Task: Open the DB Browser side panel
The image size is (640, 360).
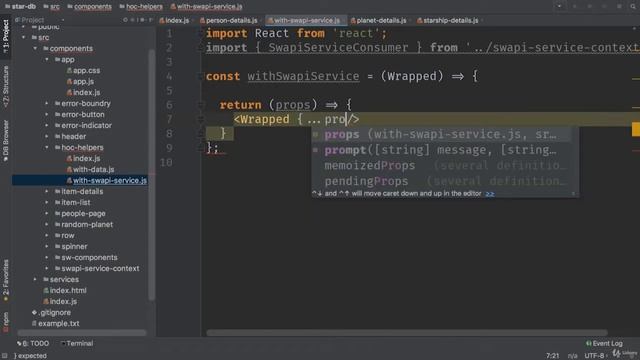Action: pos(6,141)
